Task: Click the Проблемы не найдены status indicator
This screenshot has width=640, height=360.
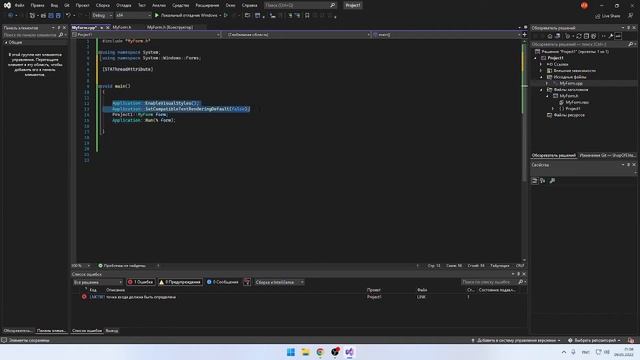Action: 122,266
